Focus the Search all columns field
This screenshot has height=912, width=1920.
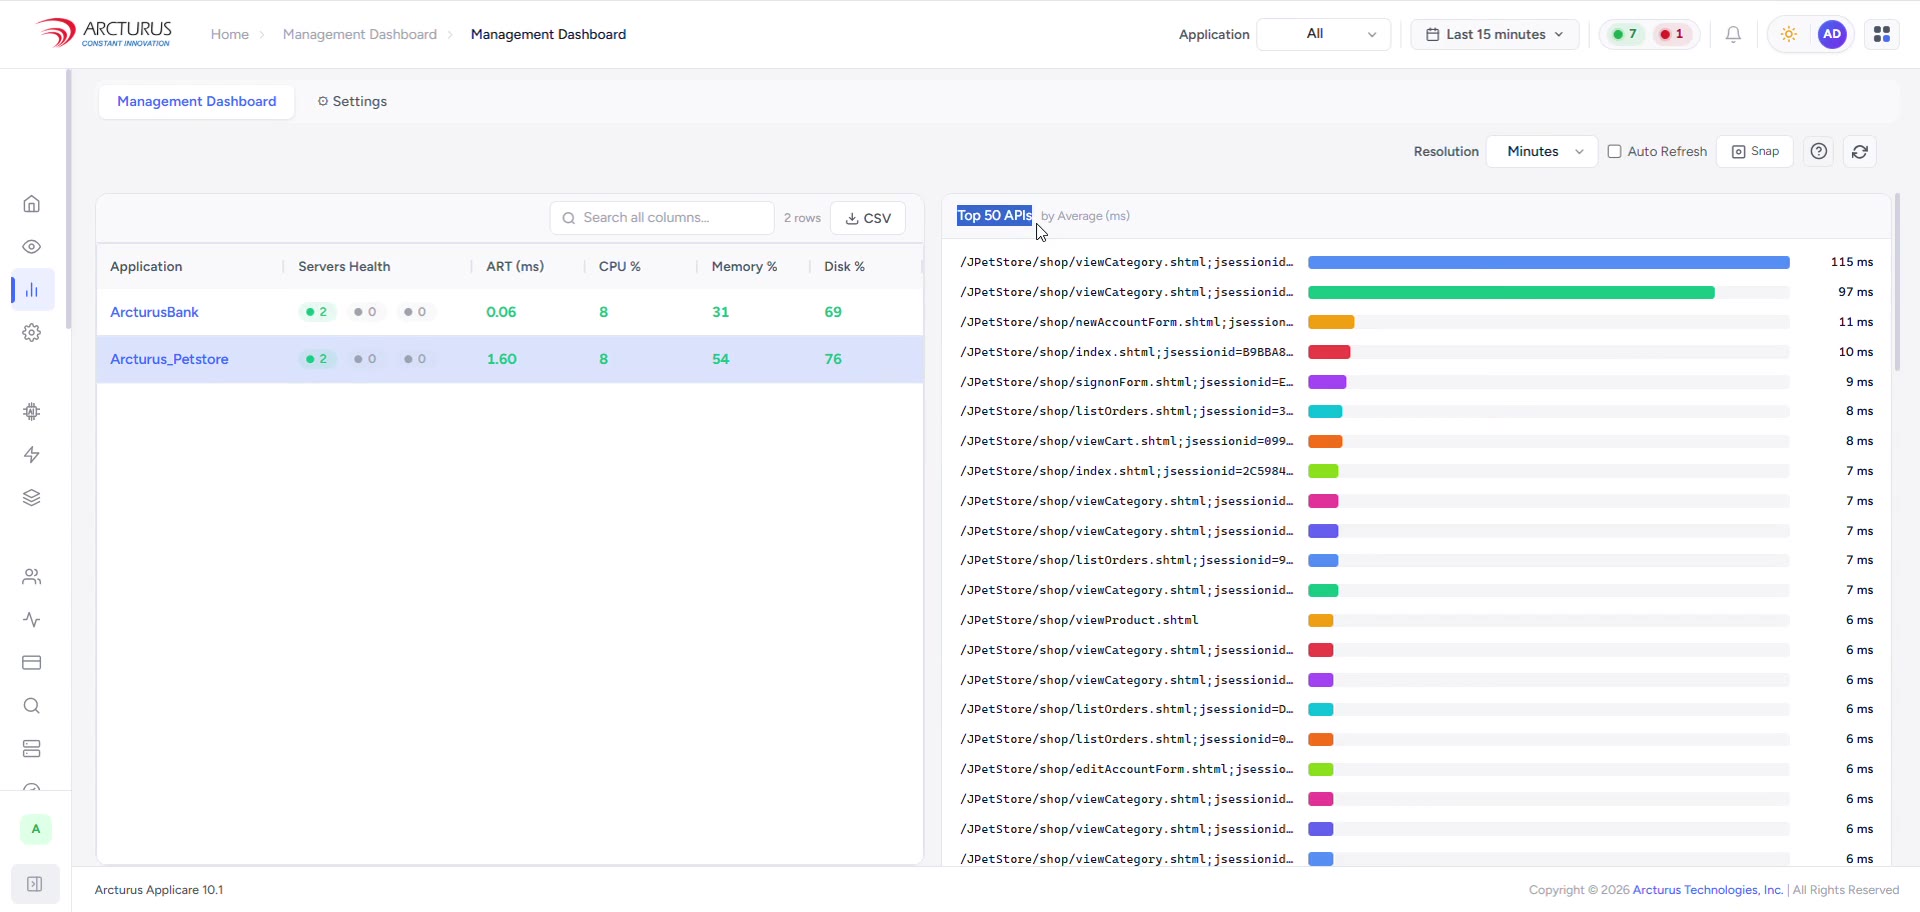click(x=662, y=218)
